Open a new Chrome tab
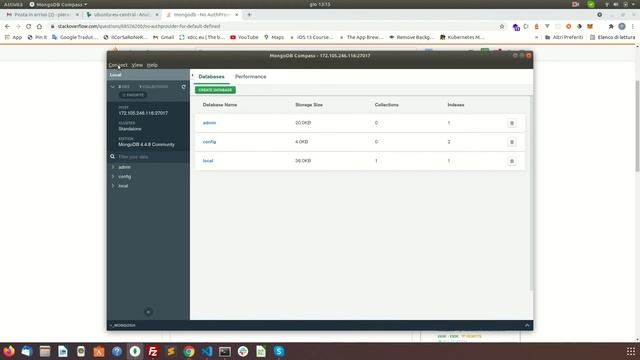The width and height of the screenshot is (640, 360). point(249,15)
